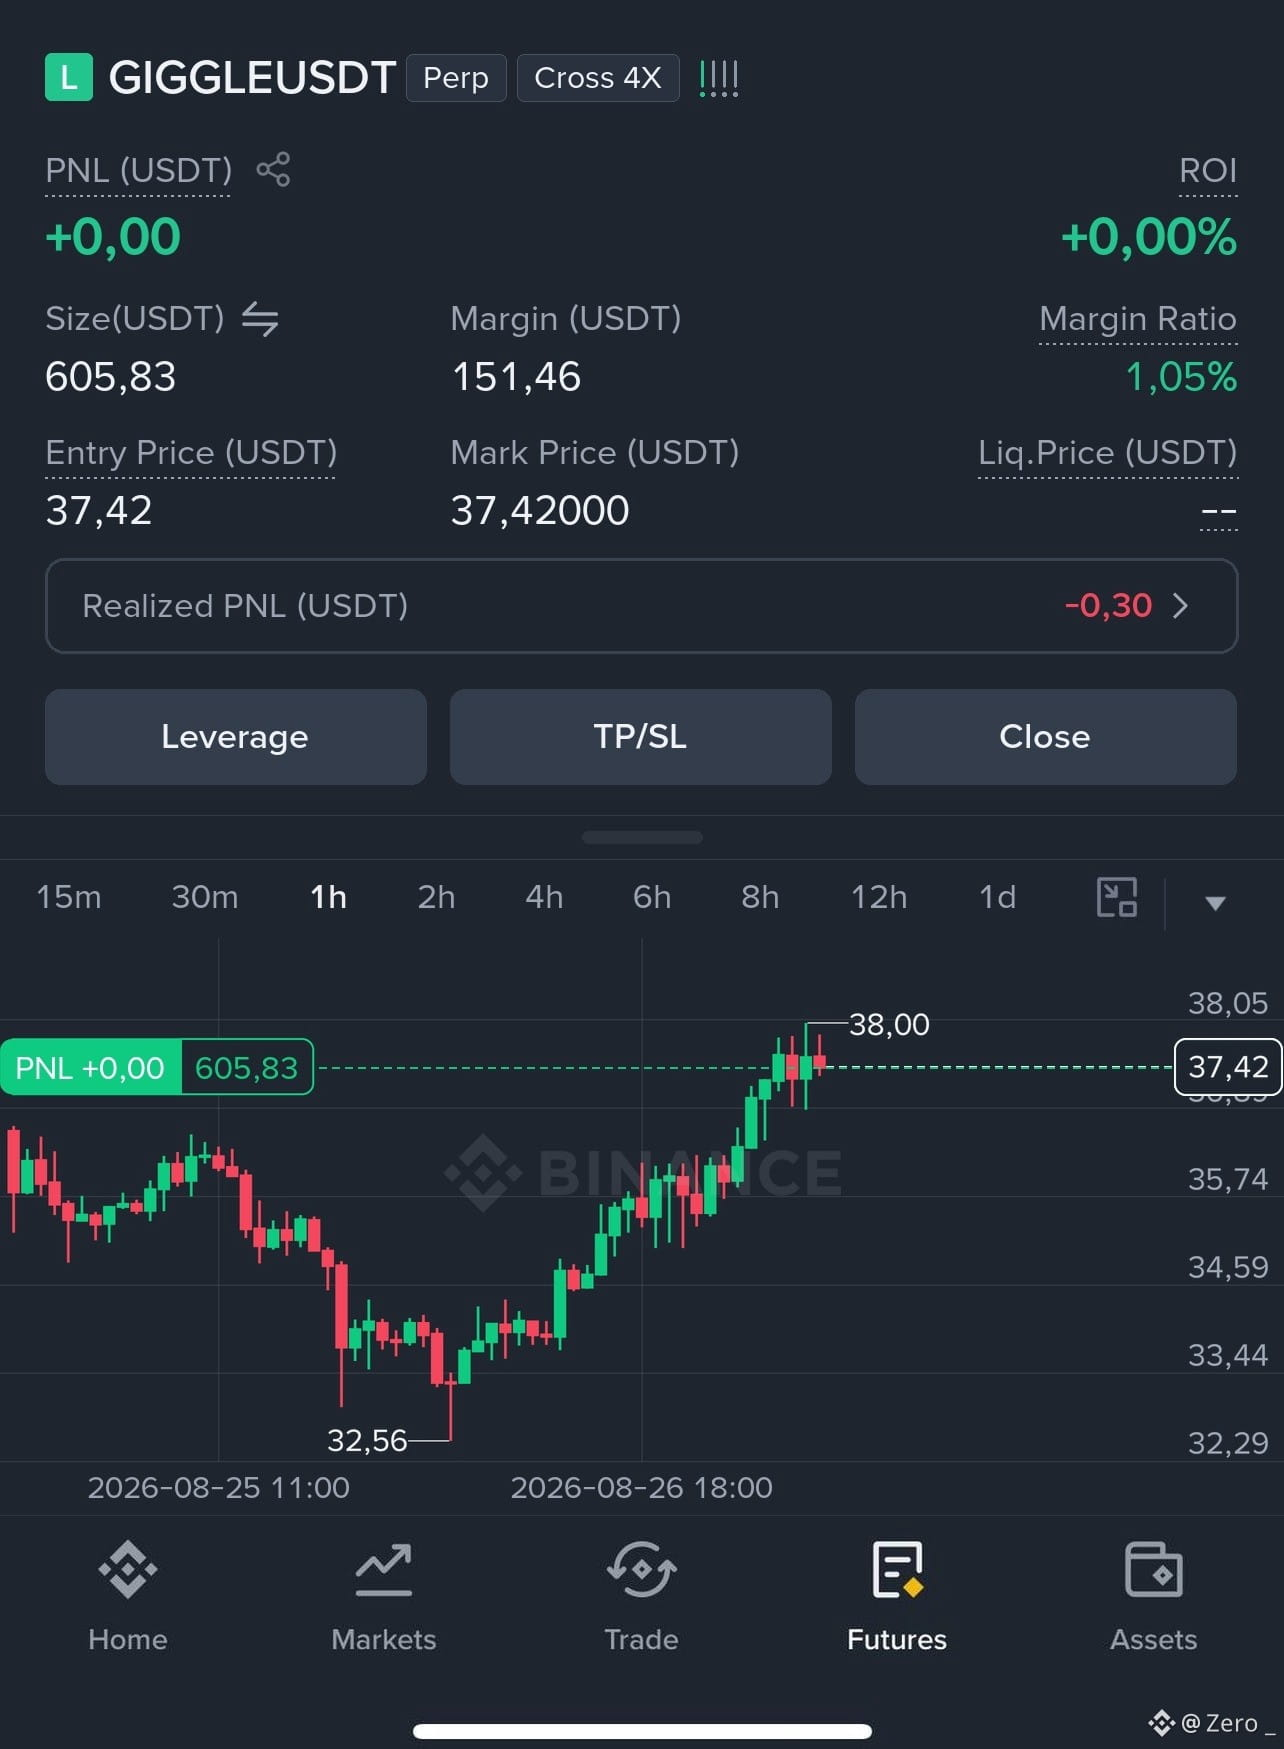
Task: Select the 12h chart interval
Action: (x=879, y=897)
